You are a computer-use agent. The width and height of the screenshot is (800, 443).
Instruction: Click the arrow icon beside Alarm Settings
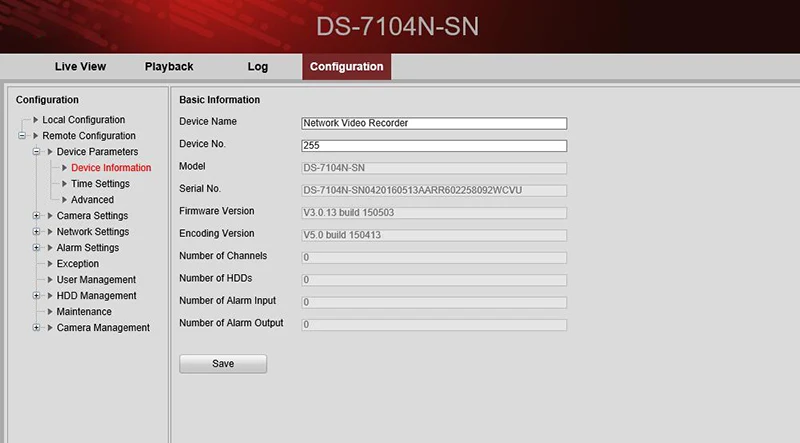point(50,248)
